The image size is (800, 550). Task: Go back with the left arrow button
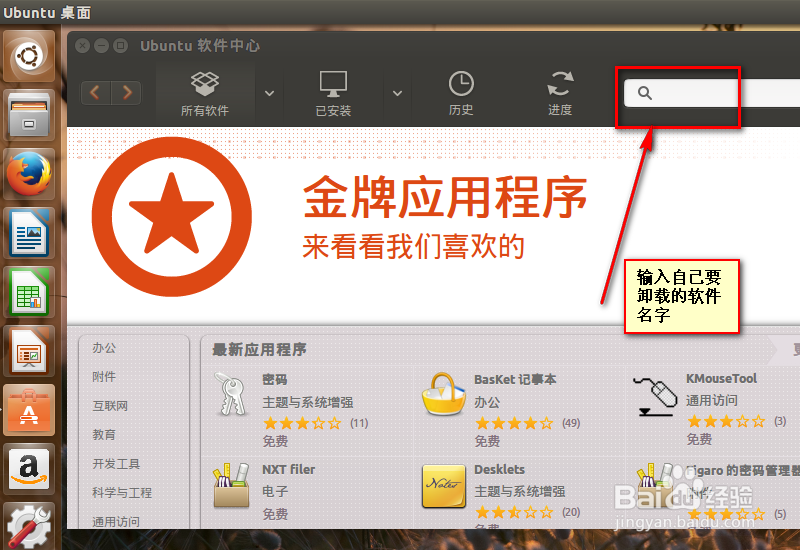point(95,93)
